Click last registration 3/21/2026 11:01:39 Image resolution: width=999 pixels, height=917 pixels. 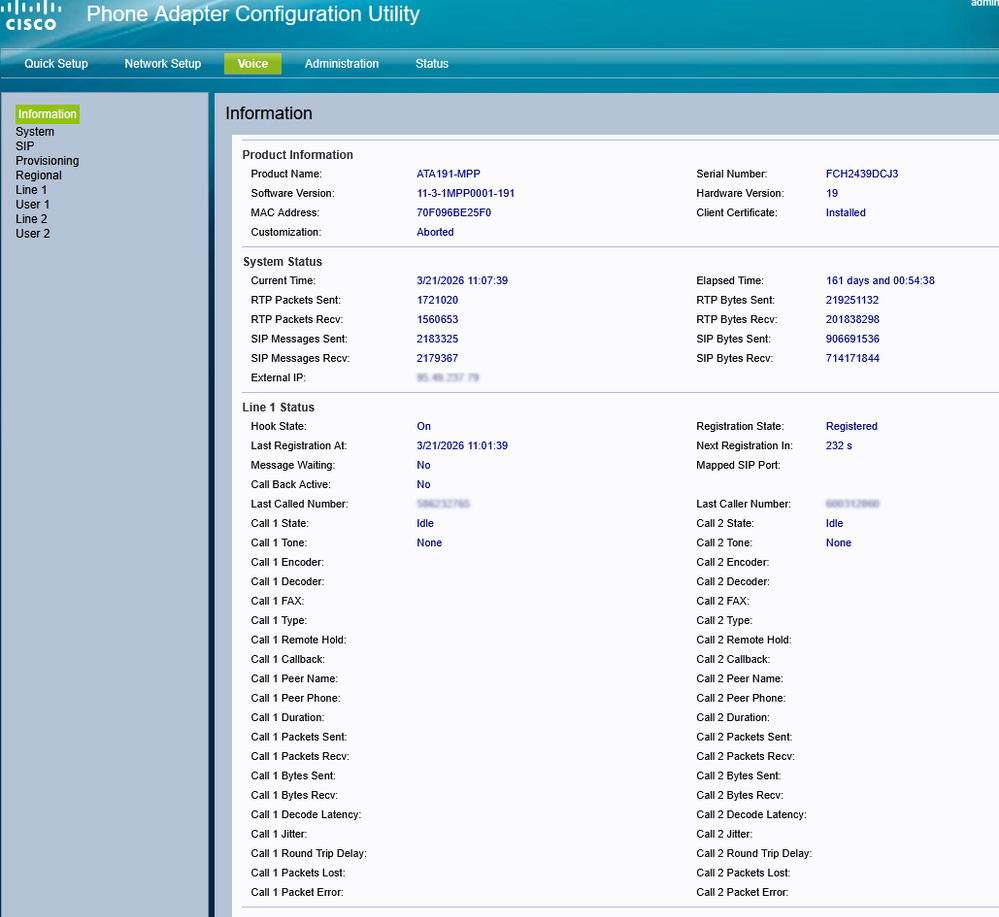tap(462, 445)
